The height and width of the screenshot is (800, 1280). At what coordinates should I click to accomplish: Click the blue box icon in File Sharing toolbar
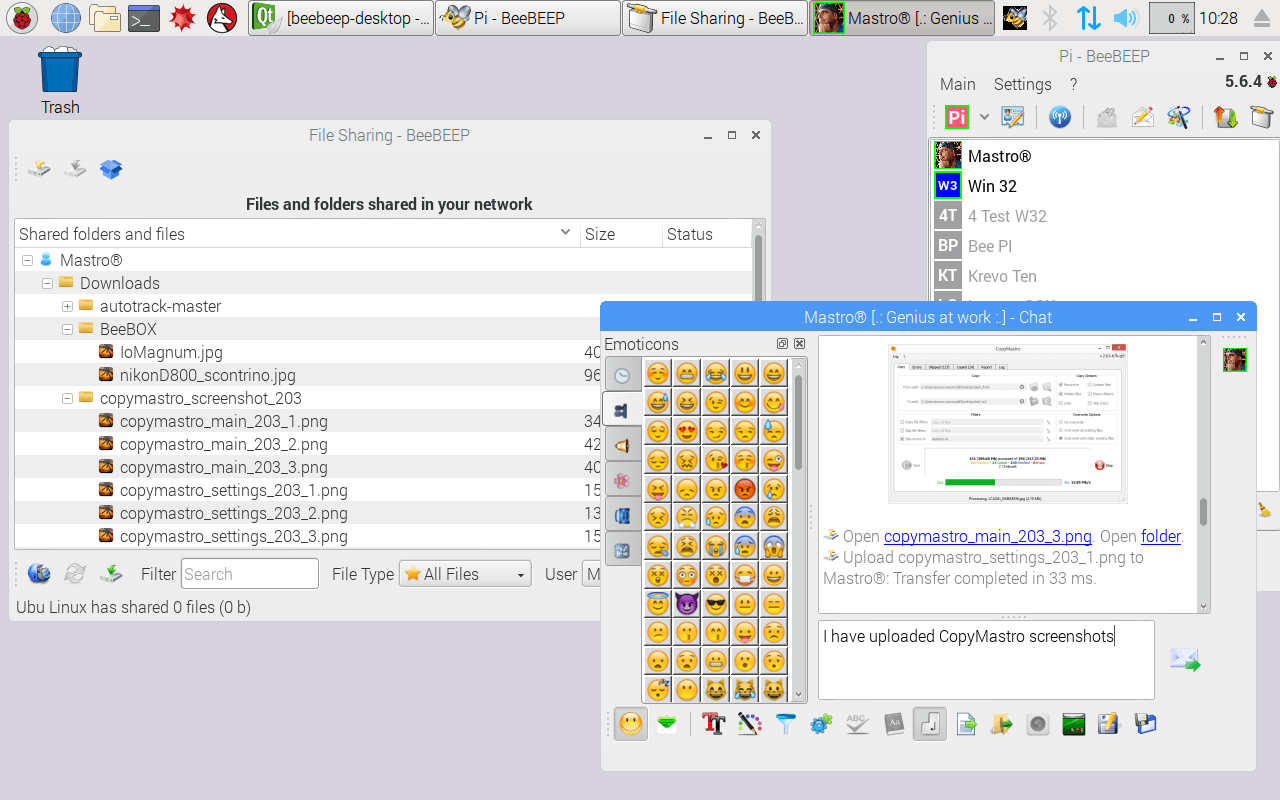coord(111,169)
